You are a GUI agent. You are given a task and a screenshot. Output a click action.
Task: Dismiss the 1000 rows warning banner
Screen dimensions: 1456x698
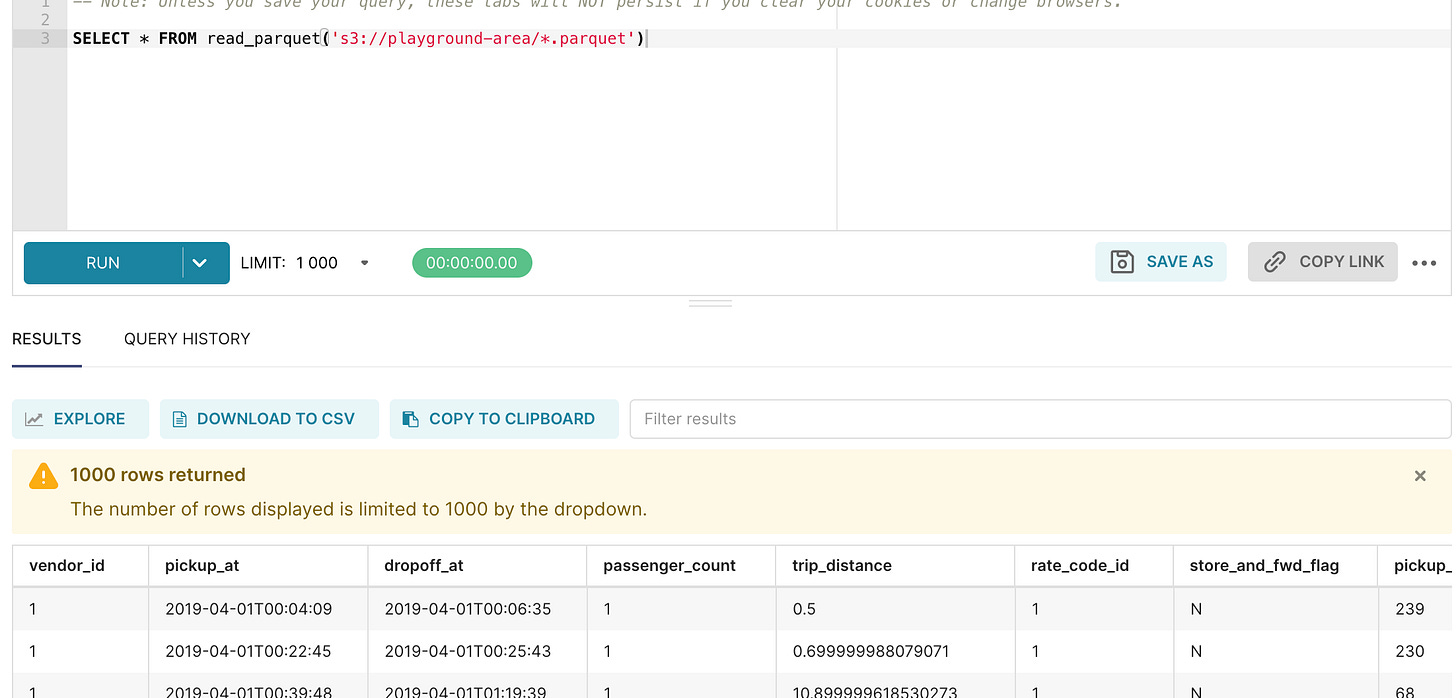(1420, 476)
